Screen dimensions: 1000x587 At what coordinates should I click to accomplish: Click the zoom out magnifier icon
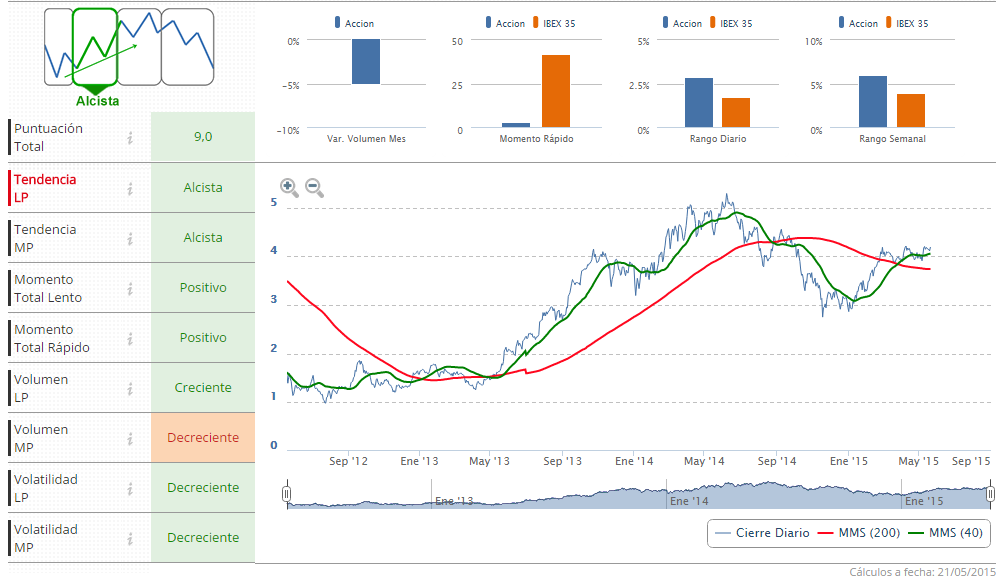313,186
